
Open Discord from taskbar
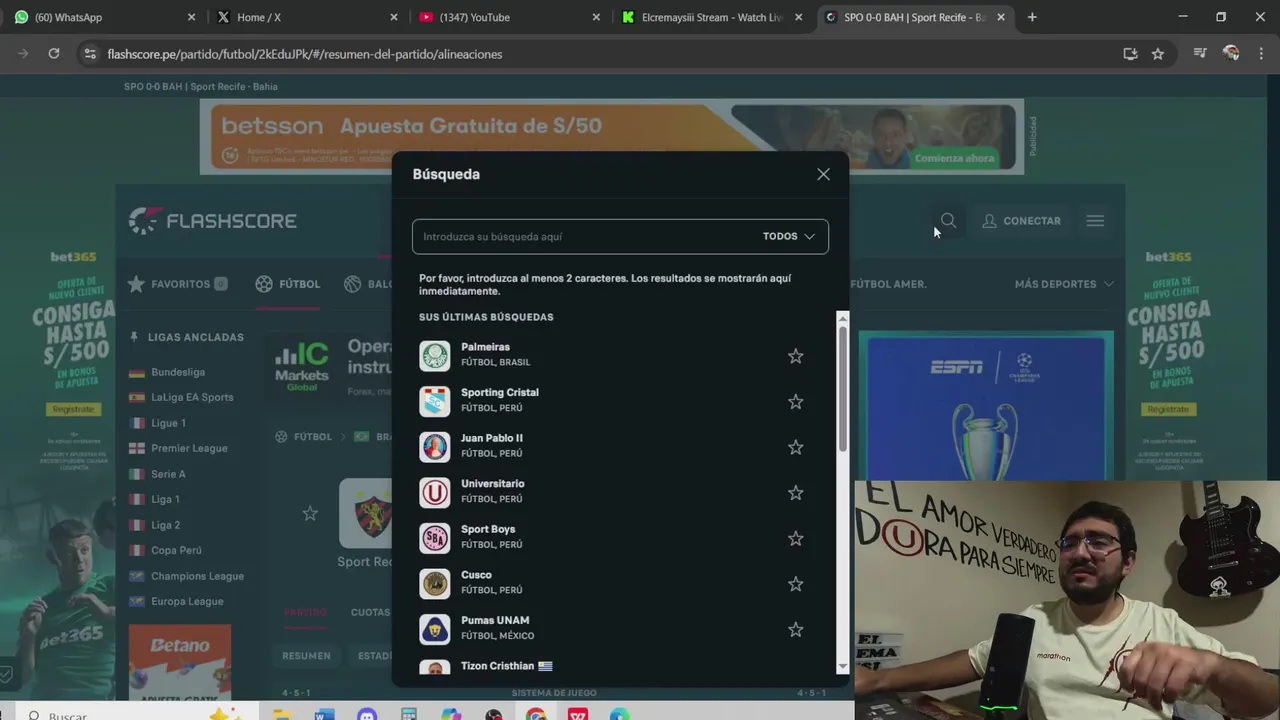pos(367,714)
